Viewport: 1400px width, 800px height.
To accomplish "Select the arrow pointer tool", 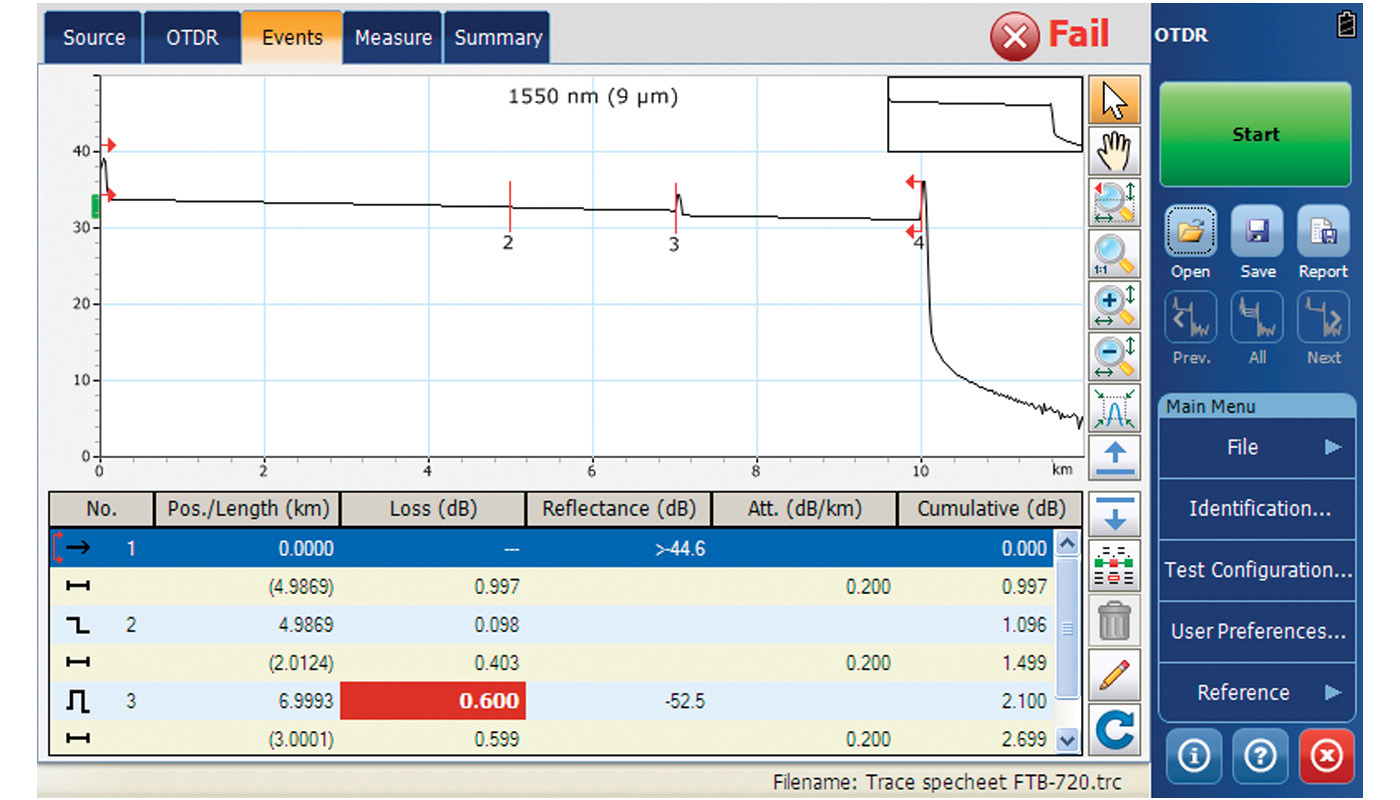I will pyautogui.click(x=1114, y=100).
